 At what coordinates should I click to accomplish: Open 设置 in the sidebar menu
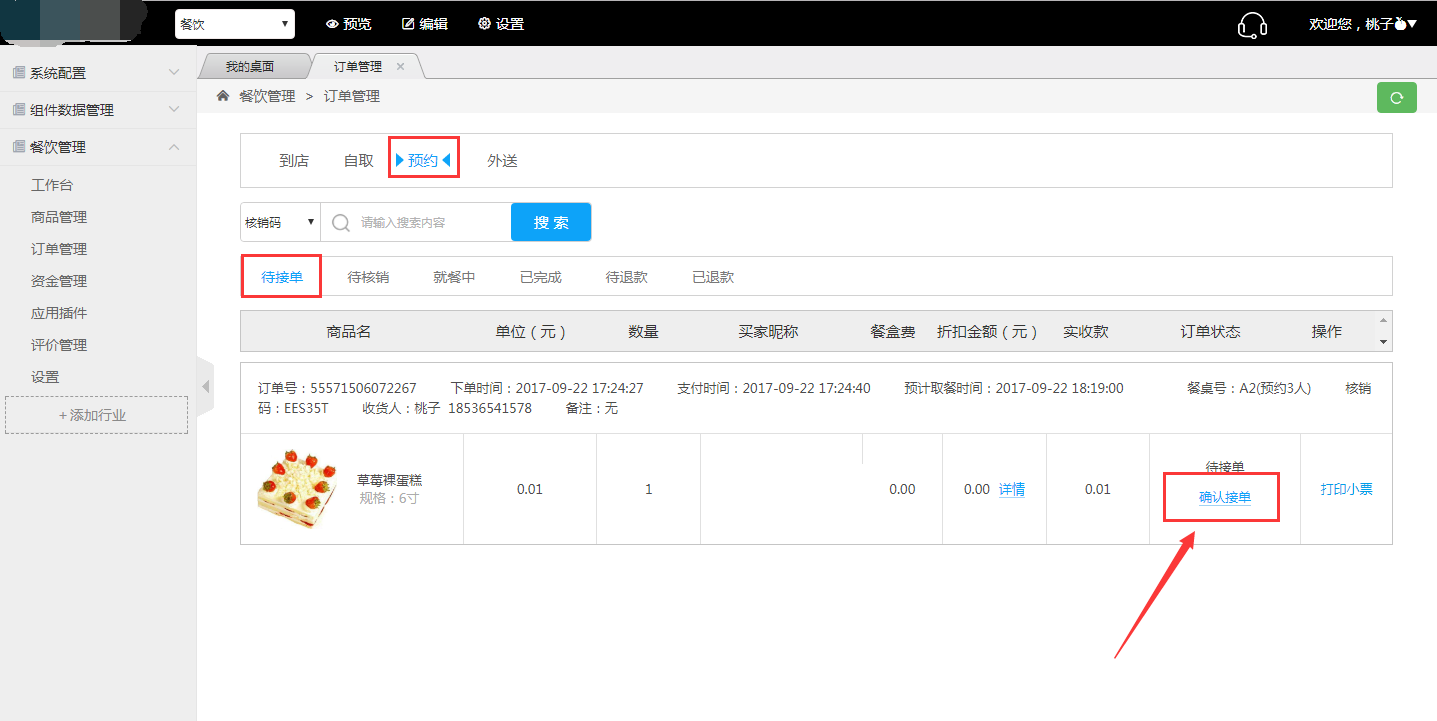45,377
